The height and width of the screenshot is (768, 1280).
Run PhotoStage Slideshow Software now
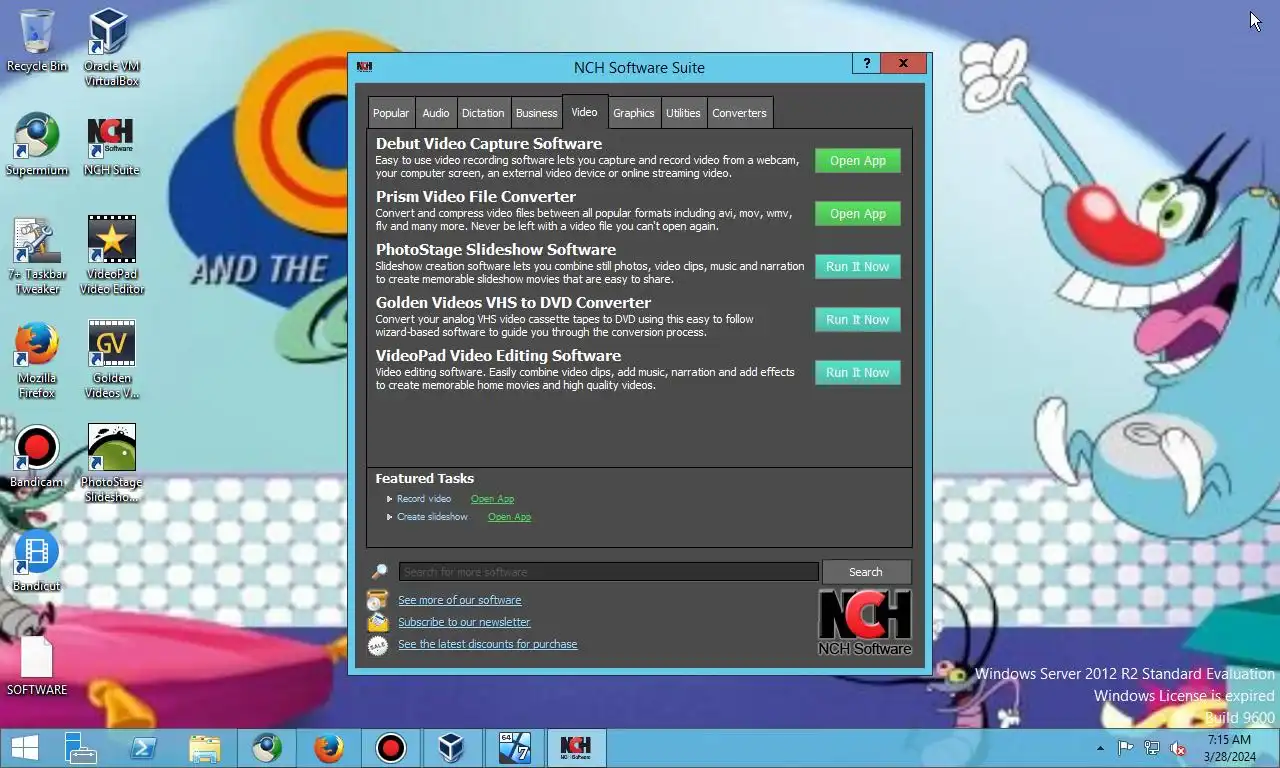click(x=858, y=267)
